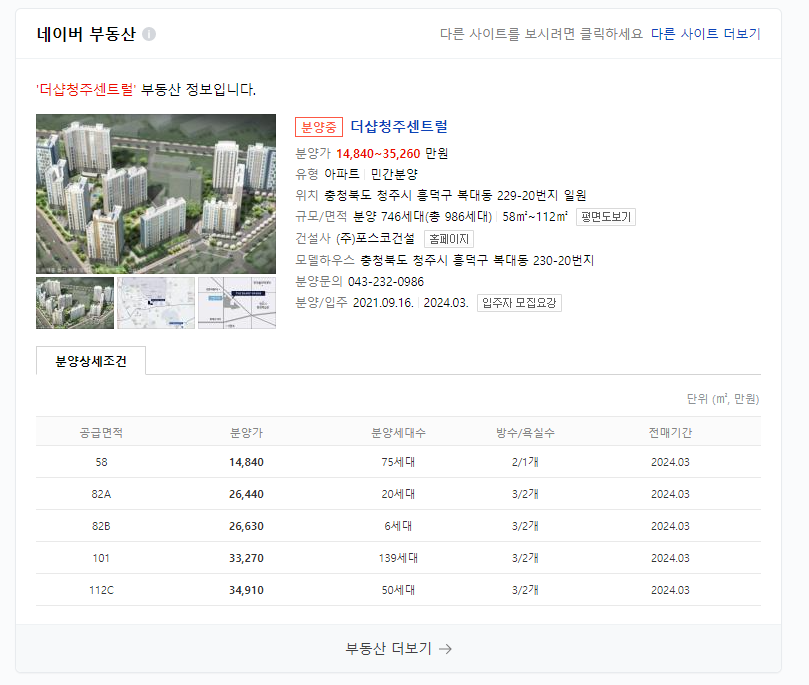This screenshot has width=809, height=685.
Task: Select the middle area map thumbnail
Action: tap(156, 303)
